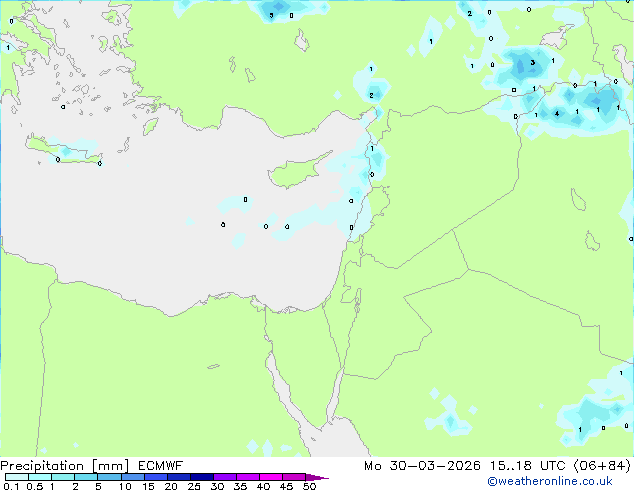
Task: Click the rainfall value '4' on the map
Action: point(557,114)
